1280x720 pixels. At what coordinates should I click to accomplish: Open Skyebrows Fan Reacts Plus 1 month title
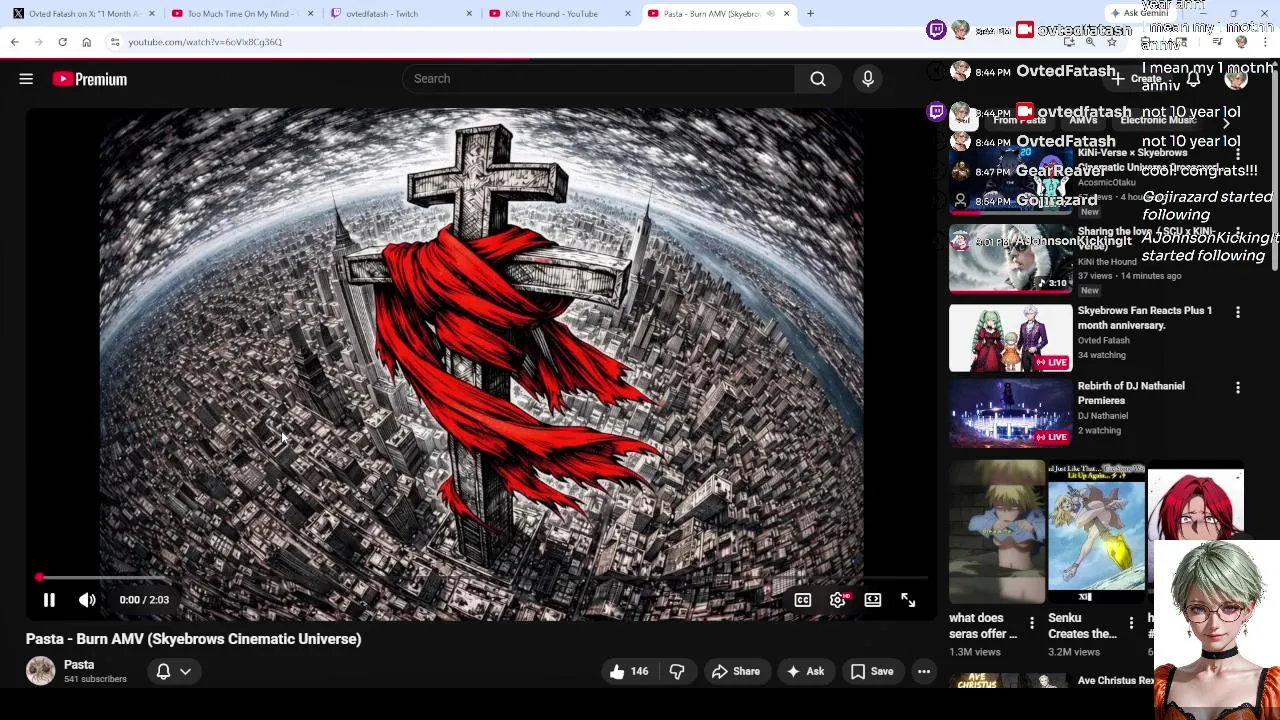[1145, 318]
